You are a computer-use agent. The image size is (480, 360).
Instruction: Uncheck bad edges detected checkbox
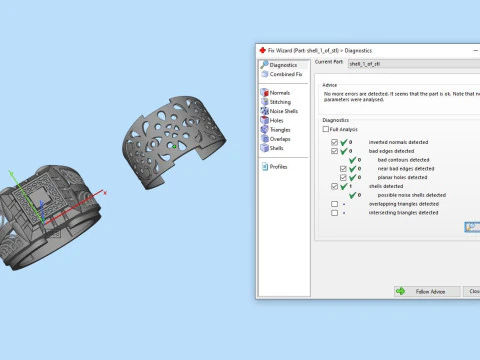pos(334,151)
